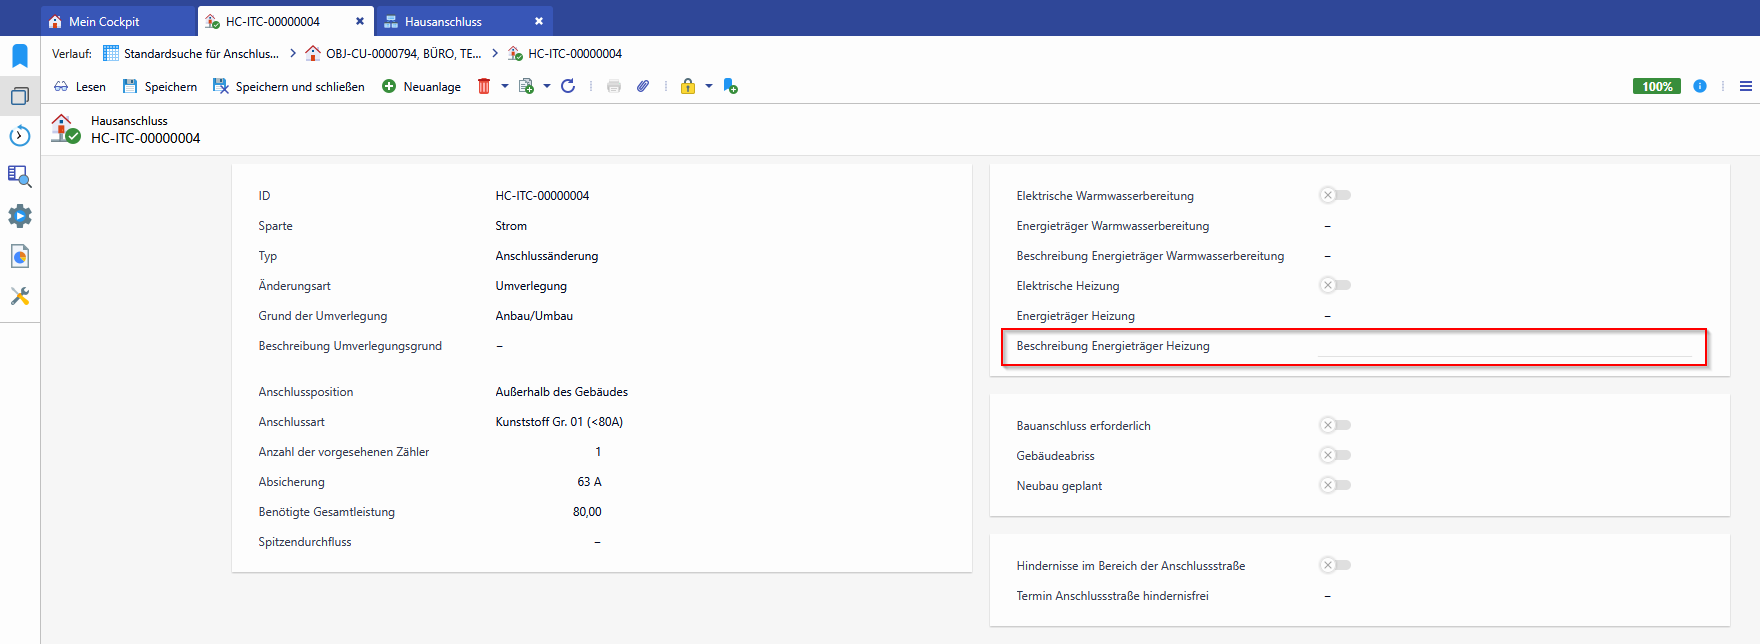Open the tools wrench icon in sidebar

point(20,296)
